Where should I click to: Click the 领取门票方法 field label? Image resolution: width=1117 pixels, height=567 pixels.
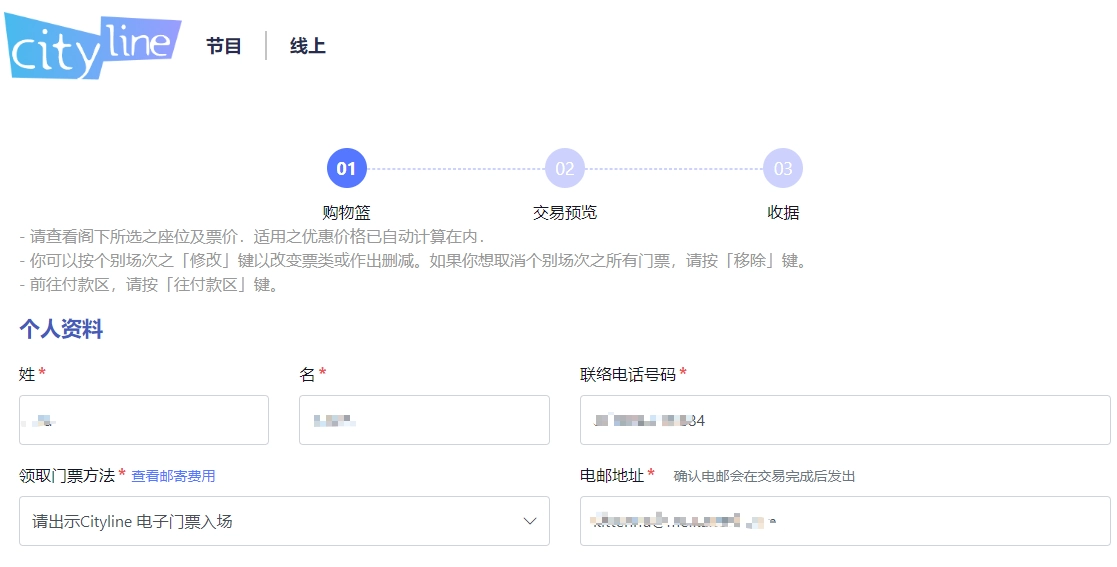pyautogui.click(x=66, y=476)
